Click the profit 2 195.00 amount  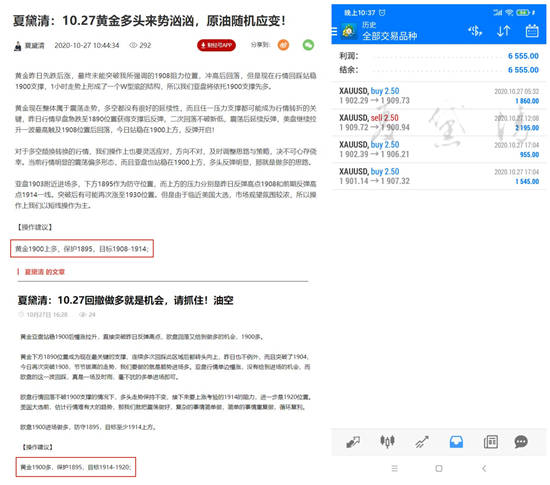(527, 128)
